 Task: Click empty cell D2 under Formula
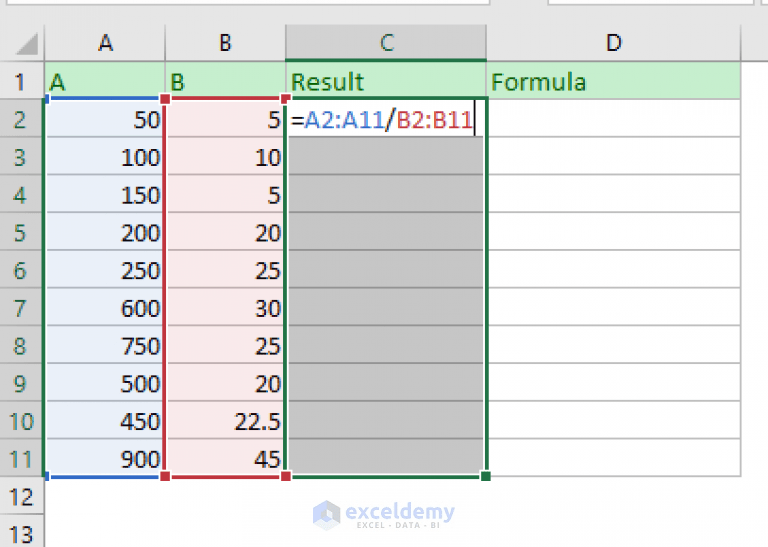(x=614, y=119)
